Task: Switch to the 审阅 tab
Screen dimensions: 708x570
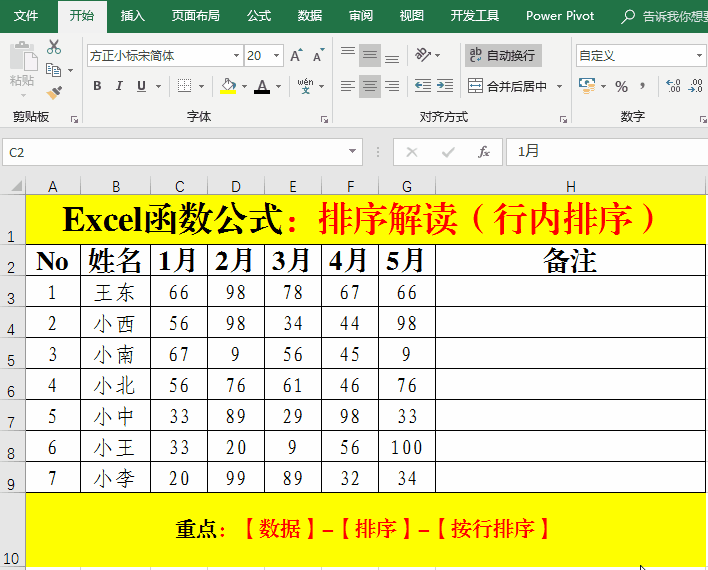Action: (360, 16)
